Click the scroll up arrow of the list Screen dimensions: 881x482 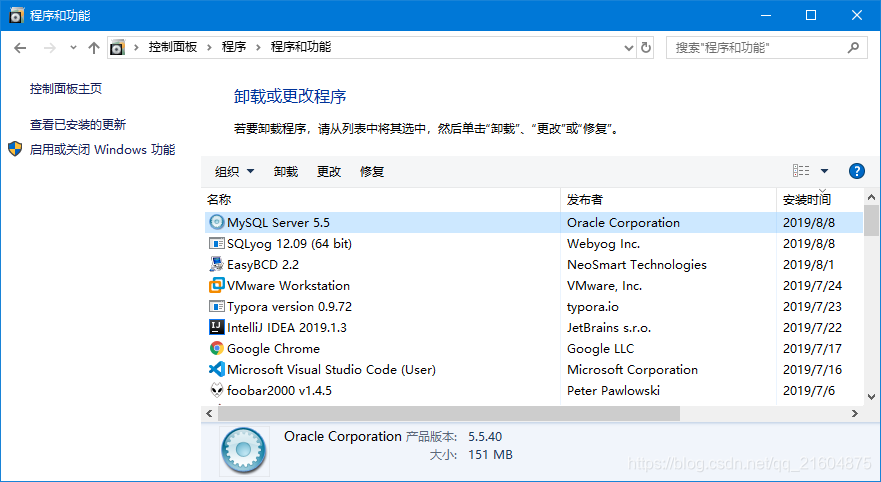871,197
